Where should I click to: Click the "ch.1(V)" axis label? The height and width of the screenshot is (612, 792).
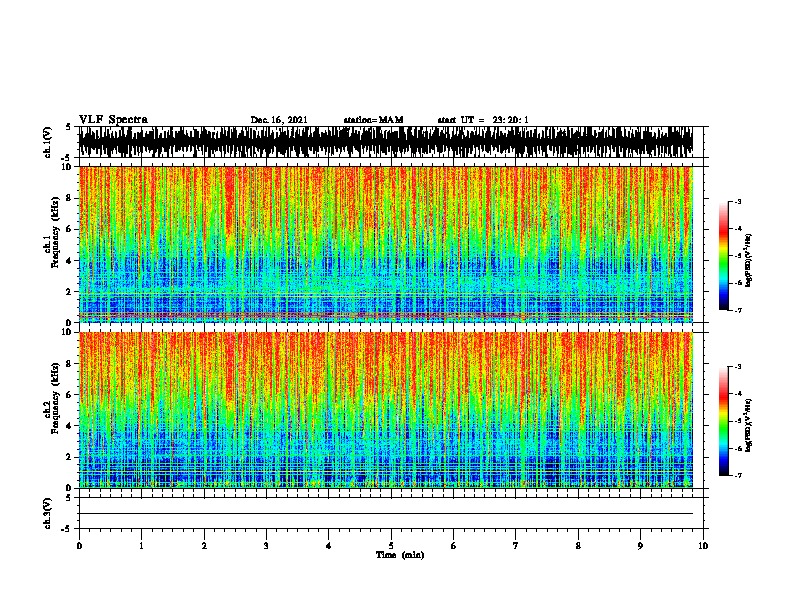47,142
